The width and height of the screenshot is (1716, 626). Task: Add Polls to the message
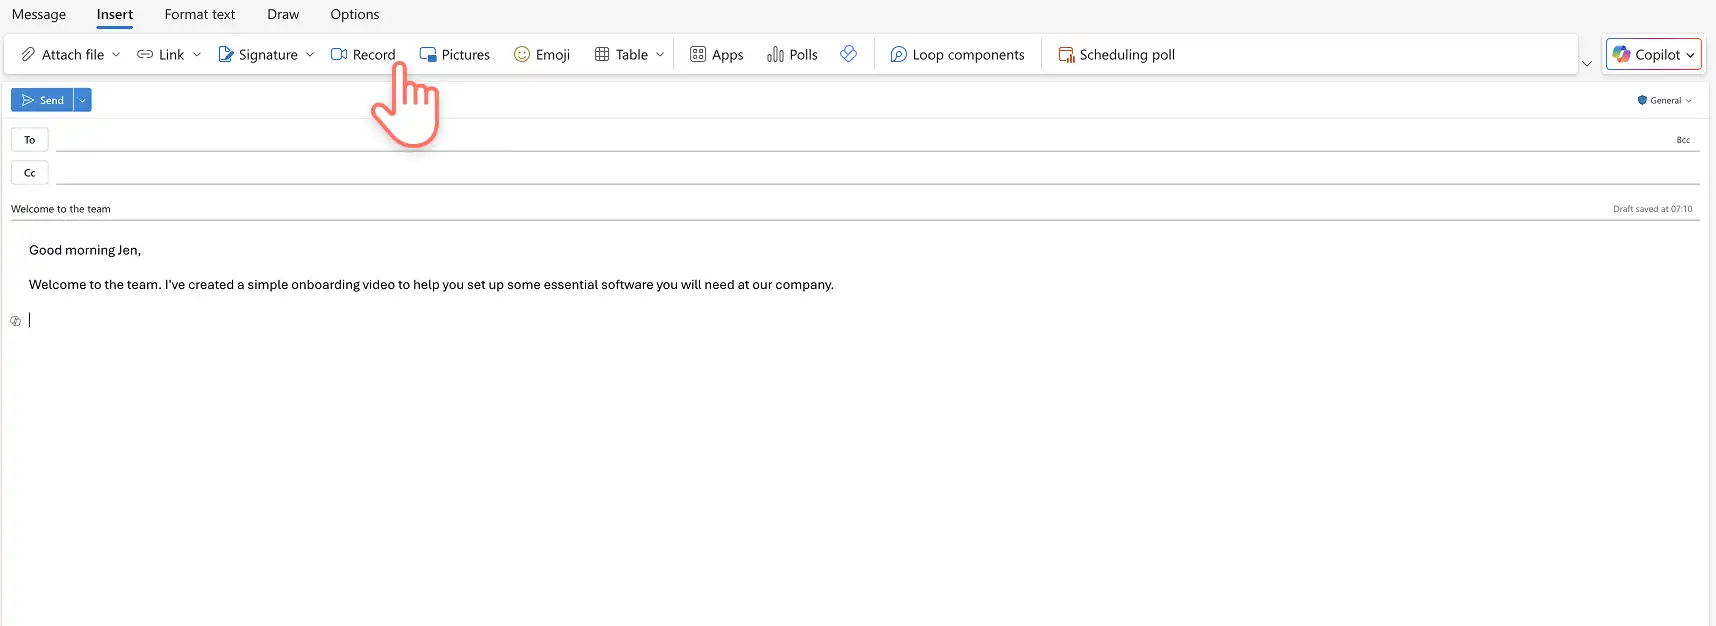coord(792,55)
